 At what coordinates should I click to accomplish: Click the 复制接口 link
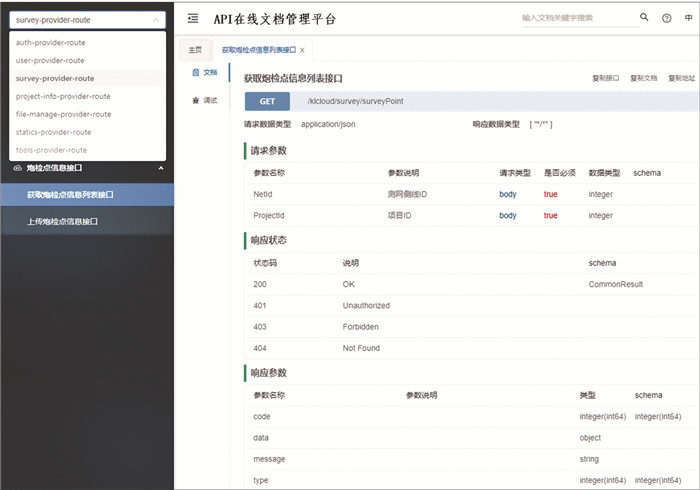606,77
